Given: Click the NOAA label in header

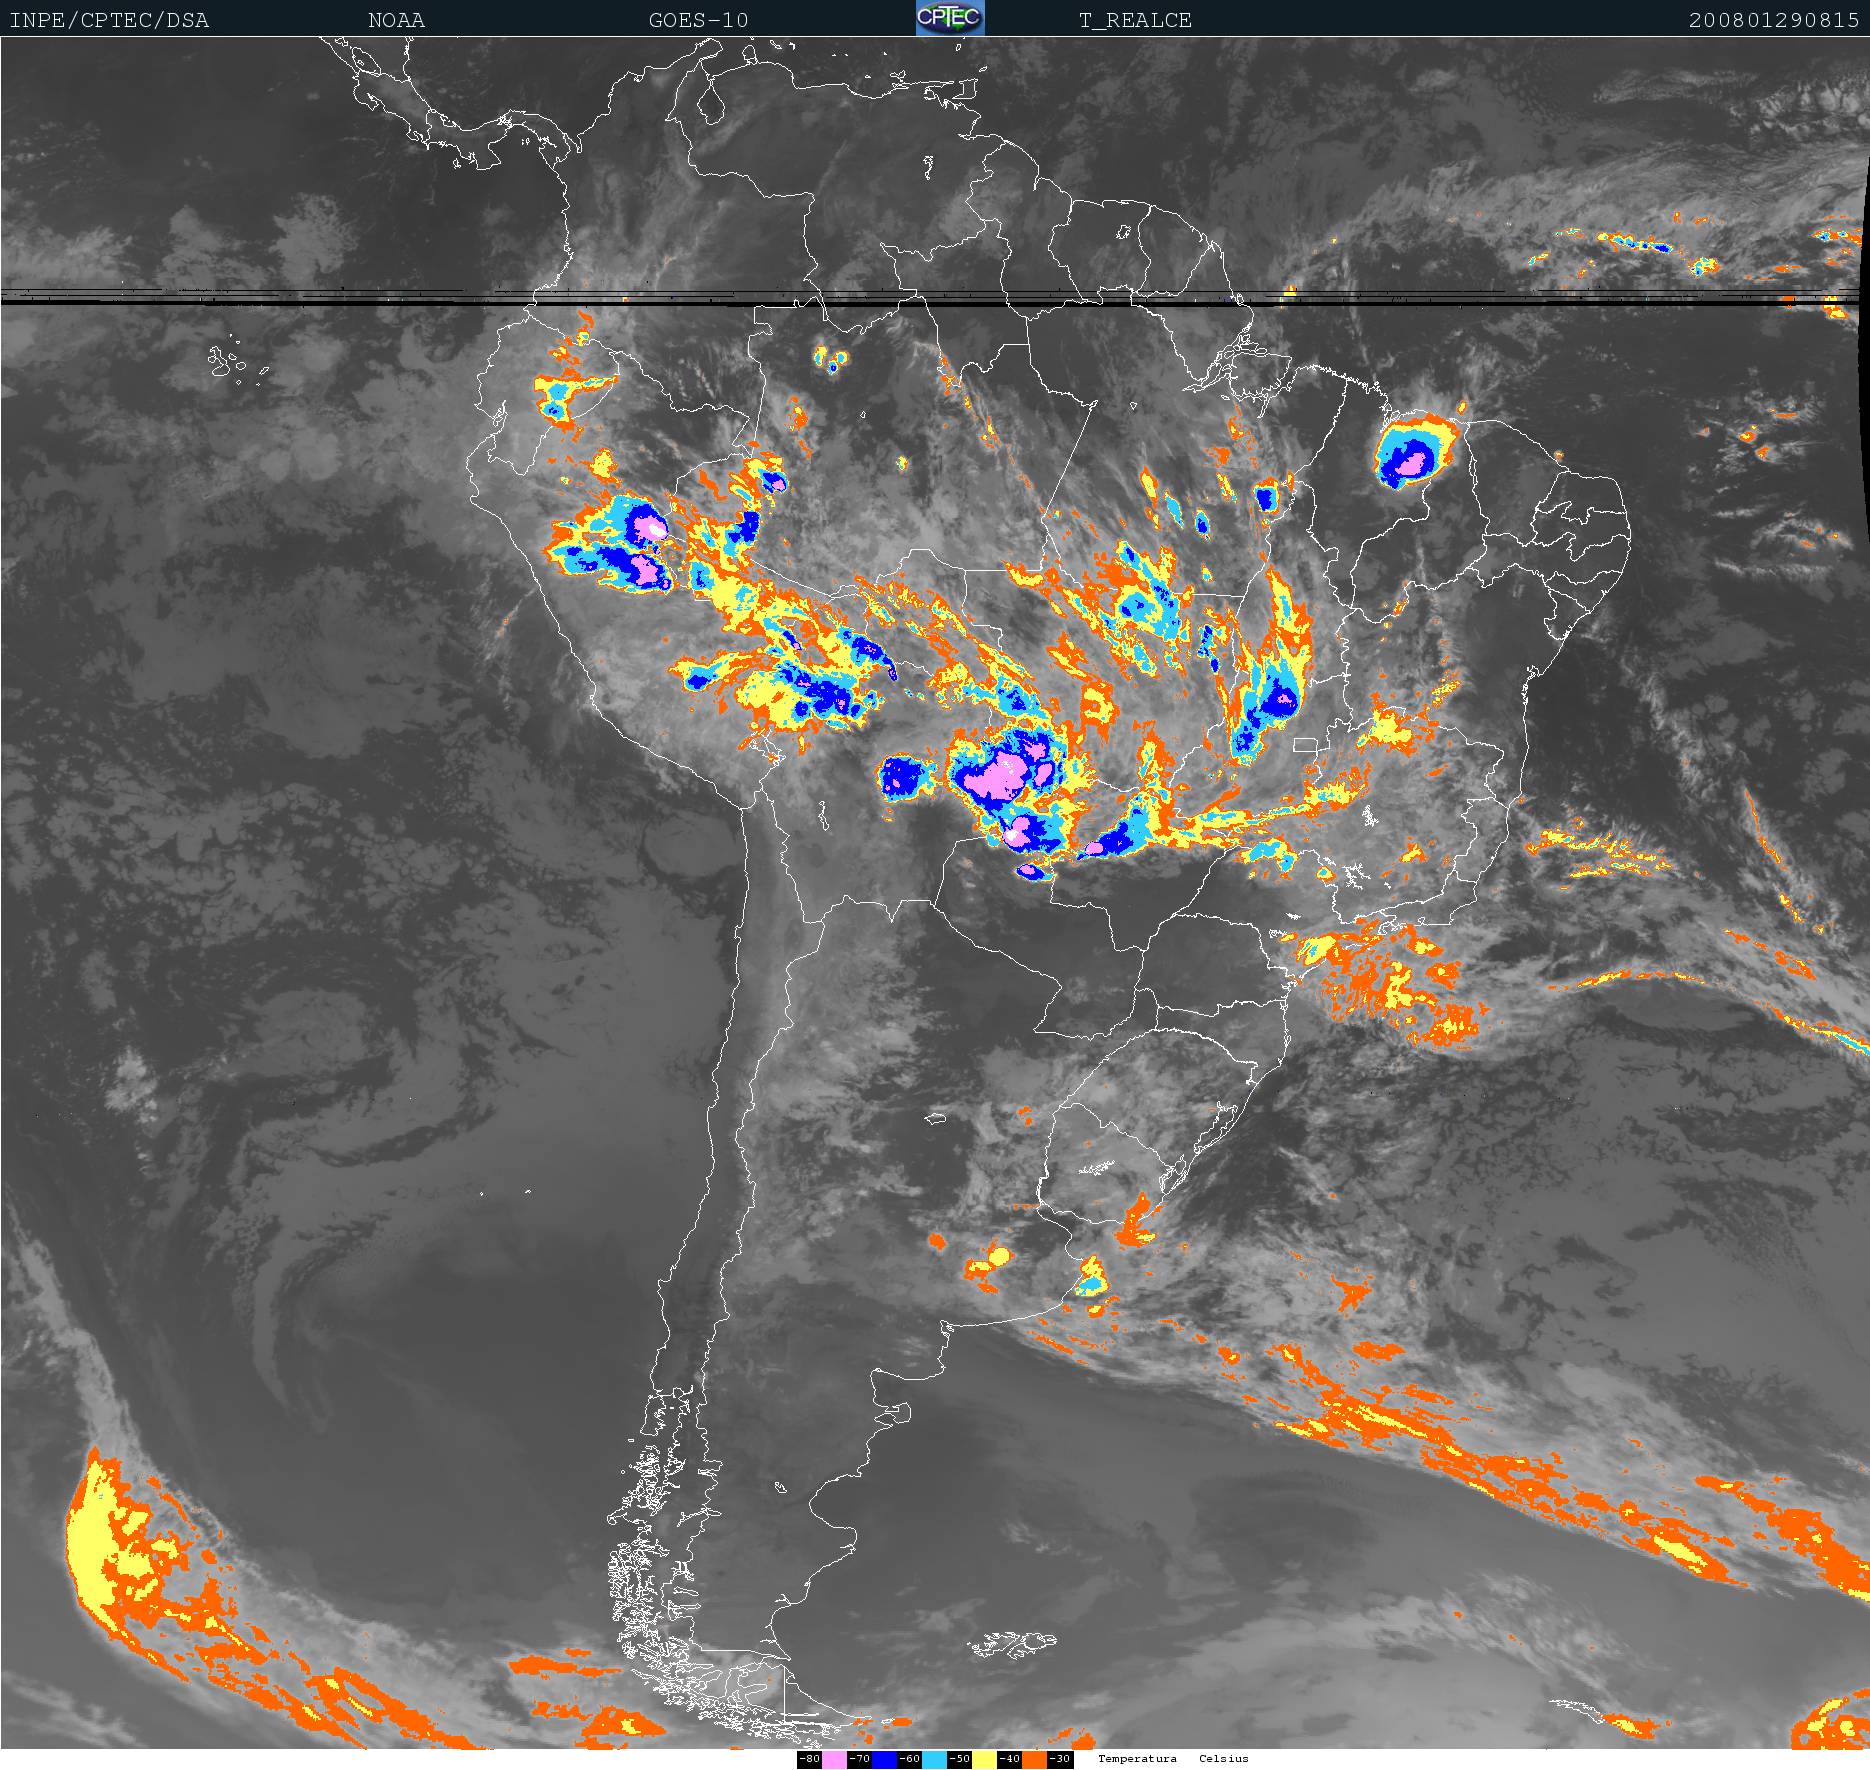Looking at the screenshot, I should (x=396, y=20).
